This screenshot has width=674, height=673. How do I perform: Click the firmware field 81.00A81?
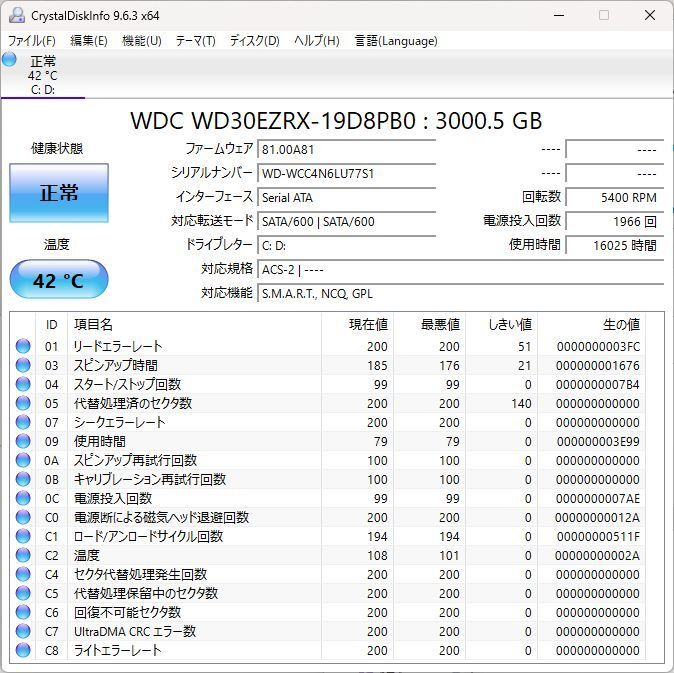click(346, 150)
